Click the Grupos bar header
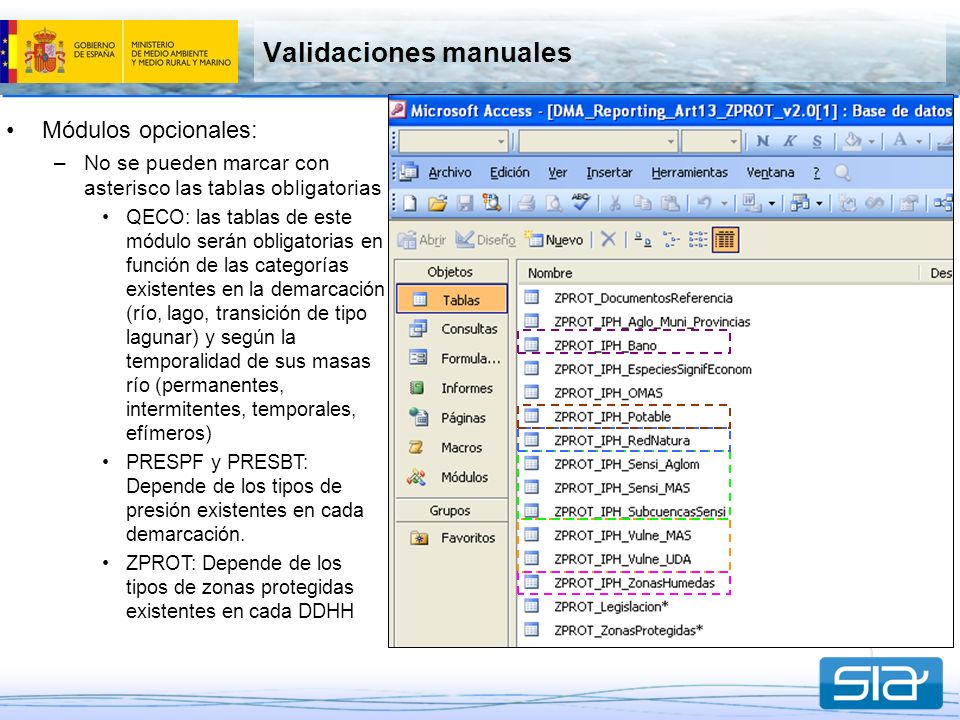Image resolution: width=960 pixels, height=720 pixels. coord(452,510)
